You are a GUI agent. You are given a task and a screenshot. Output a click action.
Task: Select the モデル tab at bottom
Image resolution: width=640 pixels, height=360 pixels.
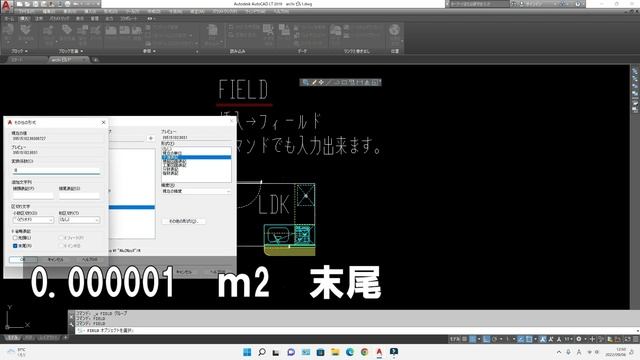point(13,338)
